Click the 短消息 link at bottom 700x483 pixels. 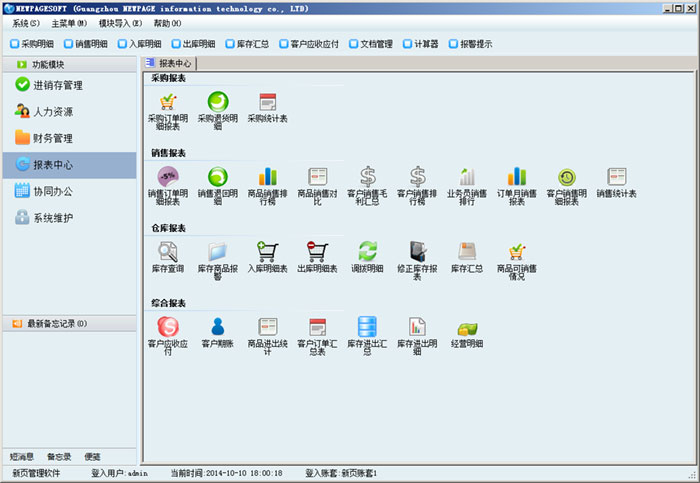21,456
